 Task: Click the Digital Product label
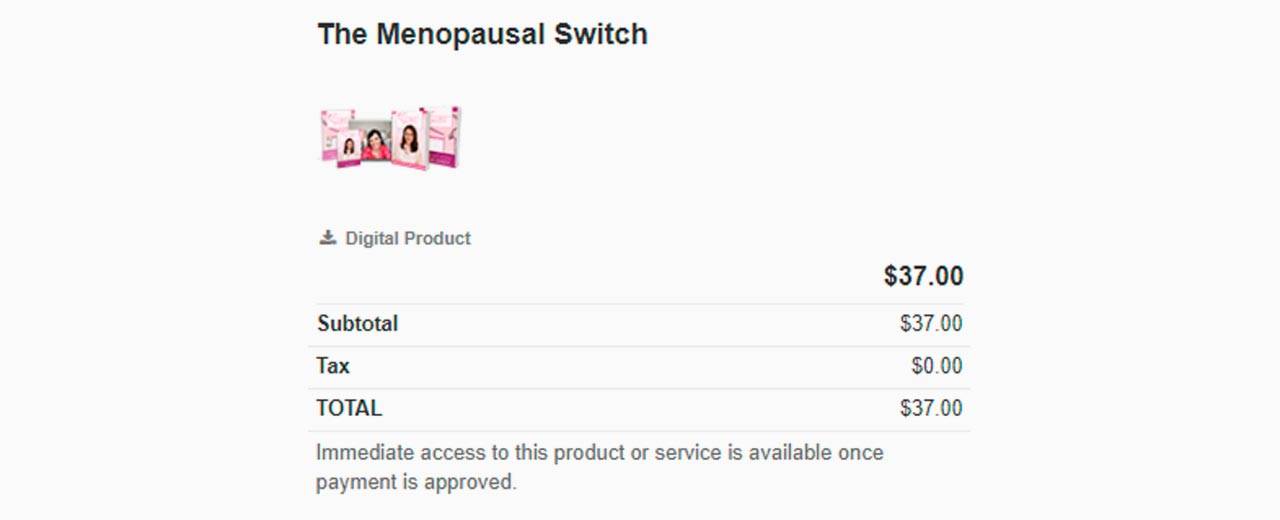tap(408, 239)
